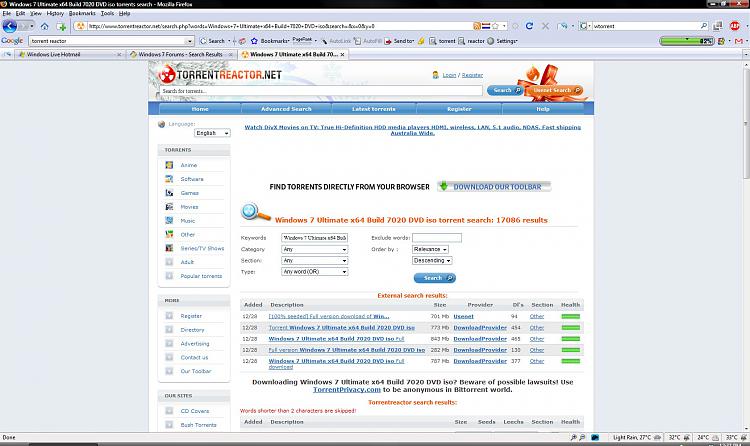Click the Google toolbar Bookmarks star

coord(254,41)
